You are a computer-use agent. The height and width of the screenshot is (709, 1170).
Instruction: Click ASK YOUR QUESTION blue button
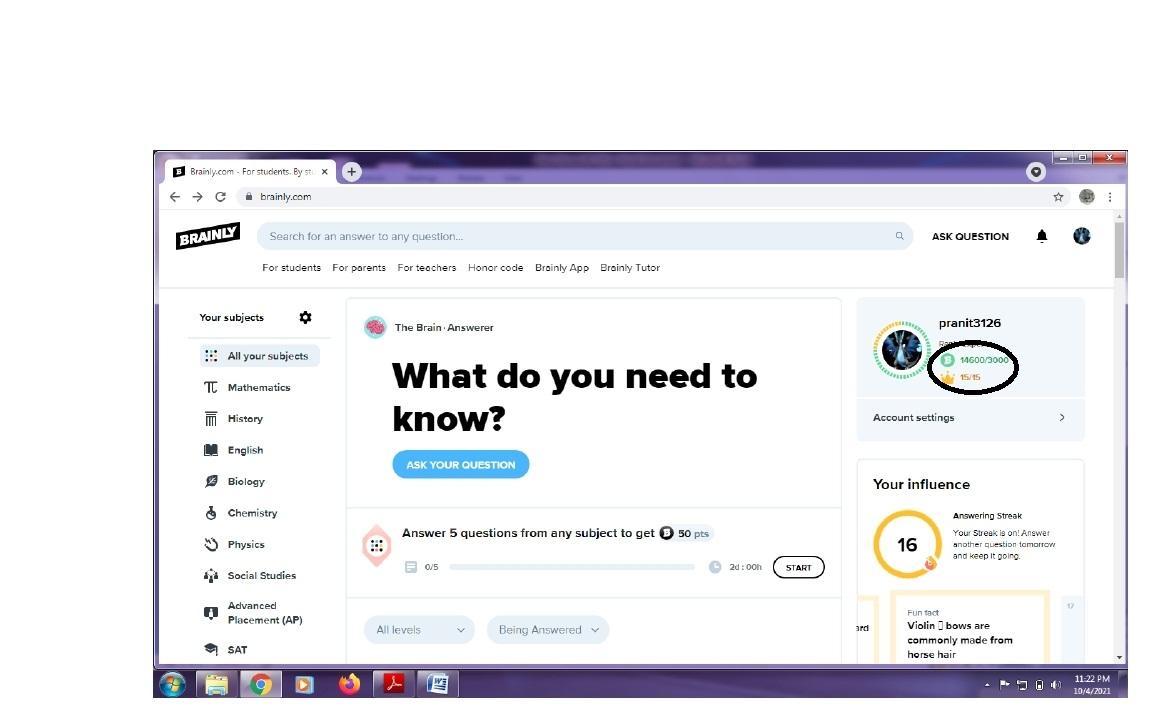(460, 464)
